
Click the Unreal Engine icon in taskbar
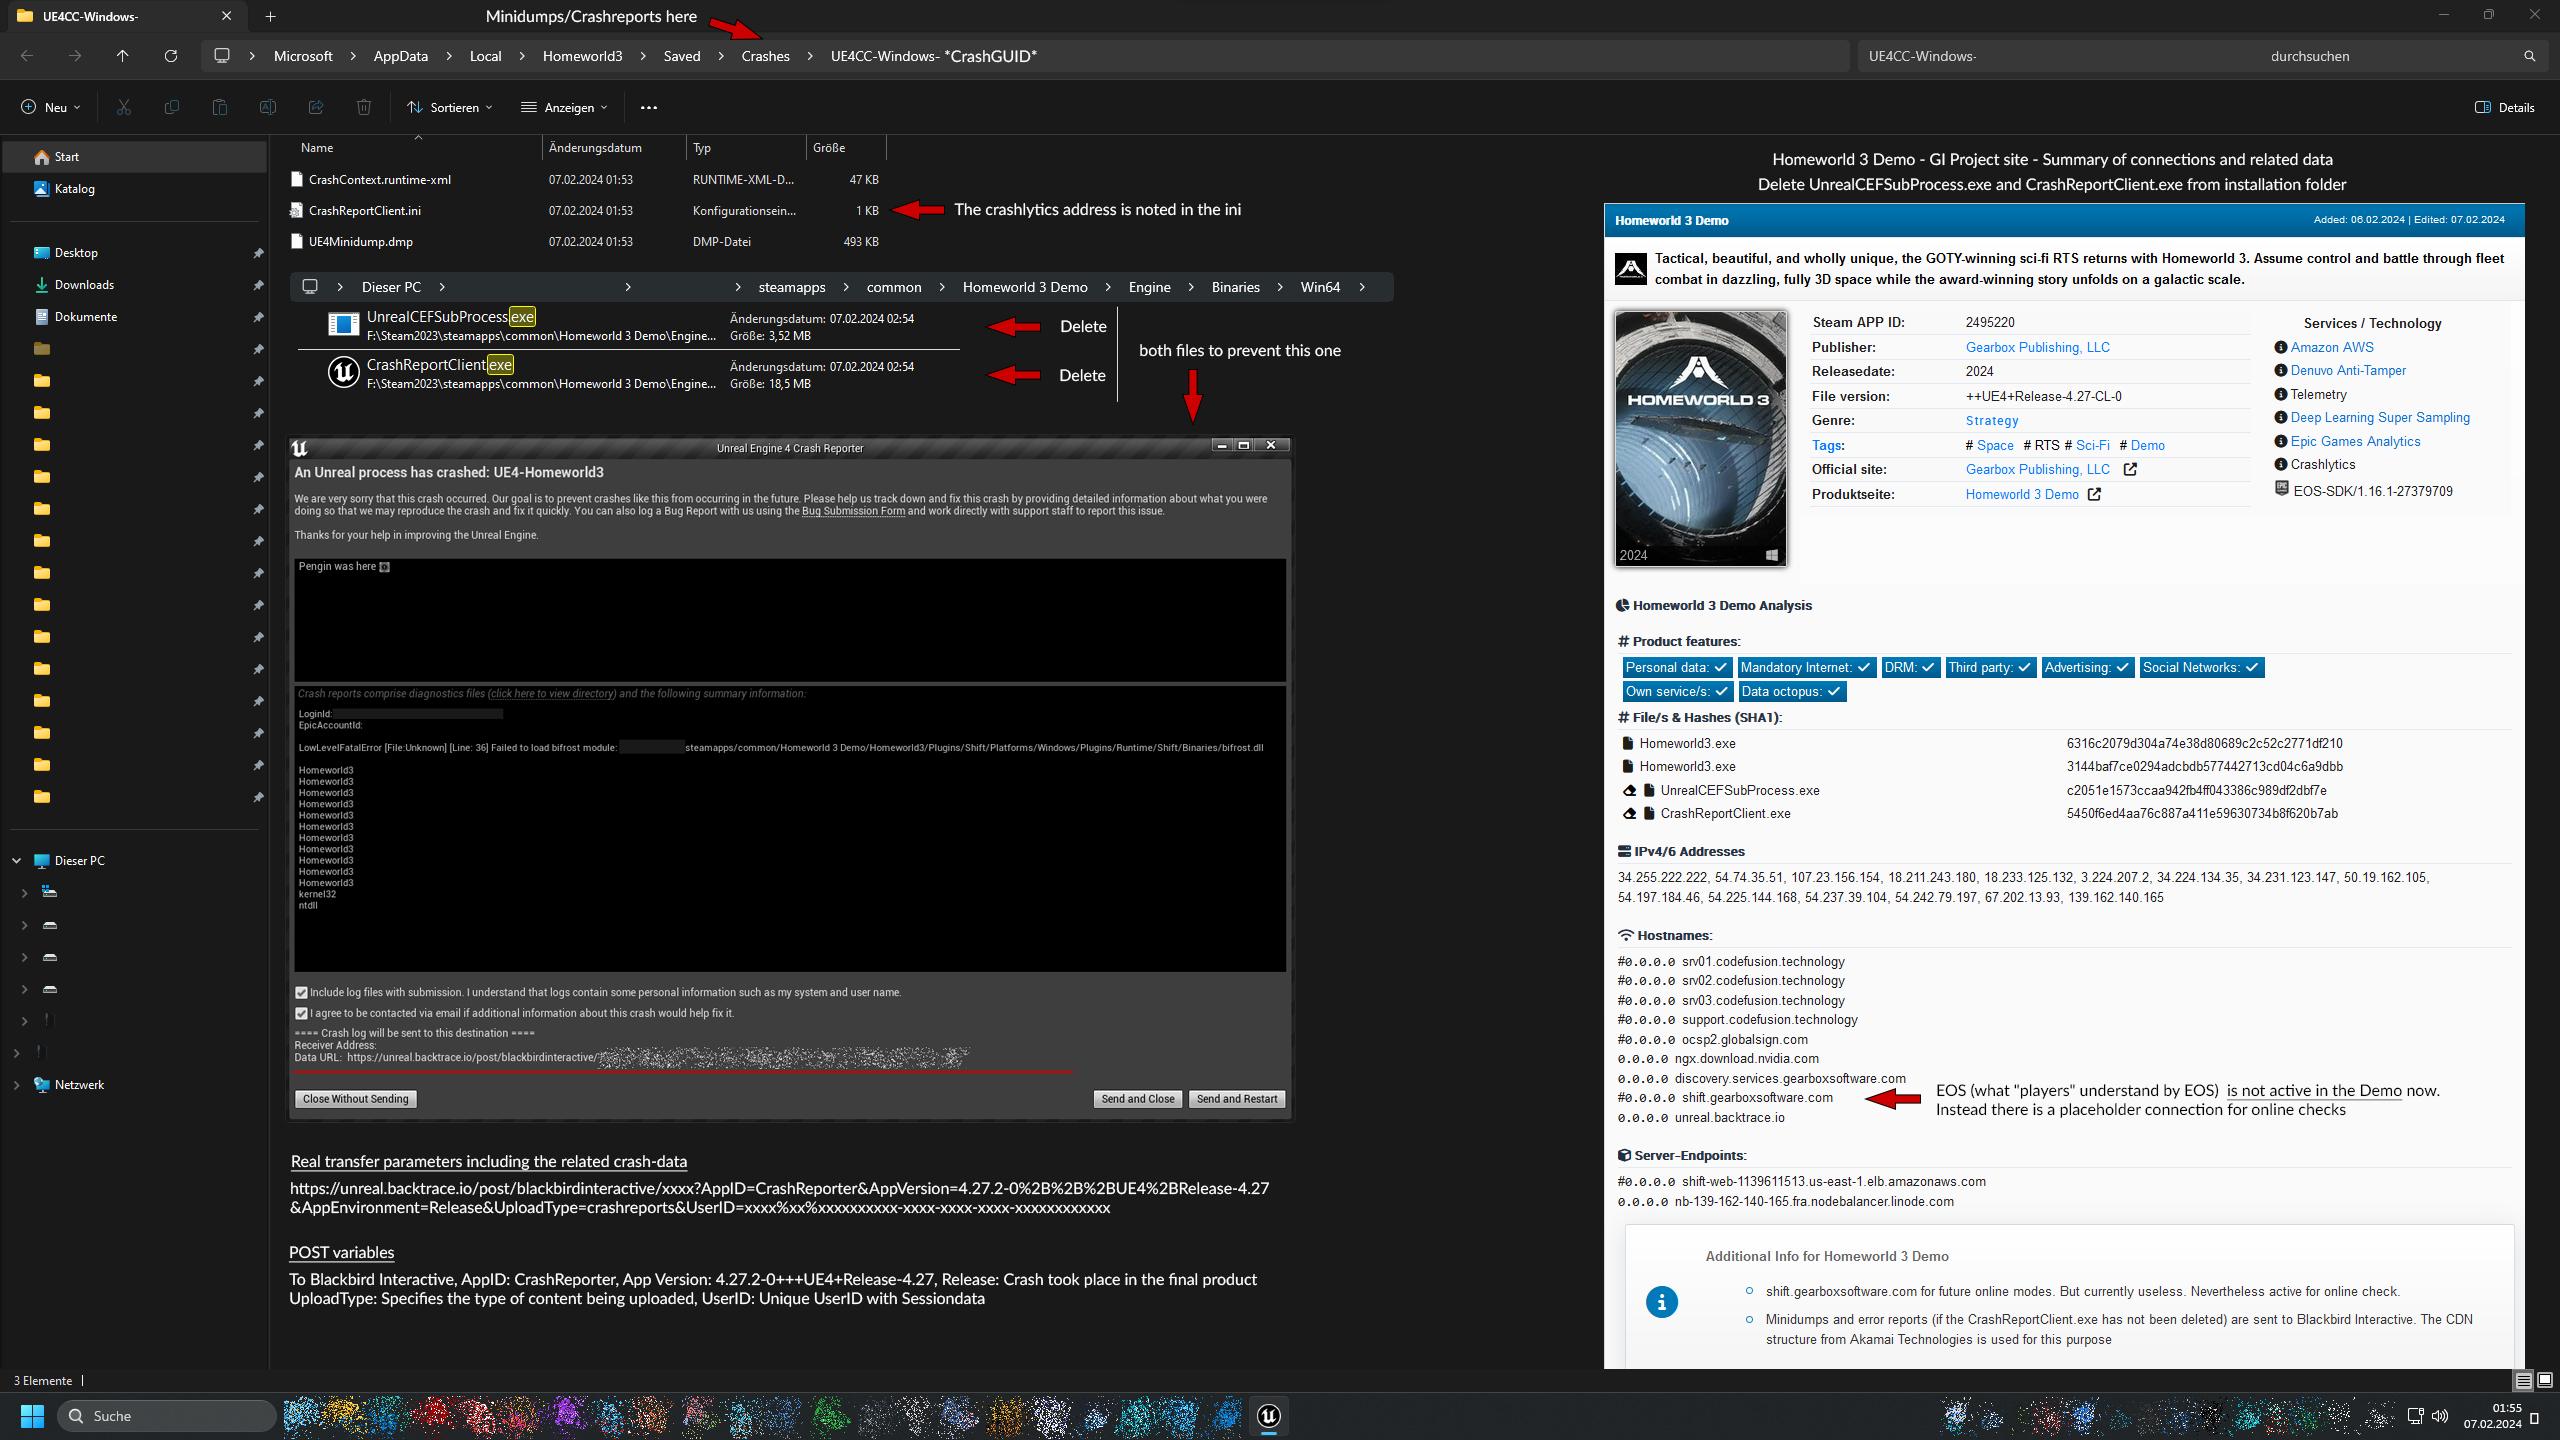(x=1269, y=1416)
